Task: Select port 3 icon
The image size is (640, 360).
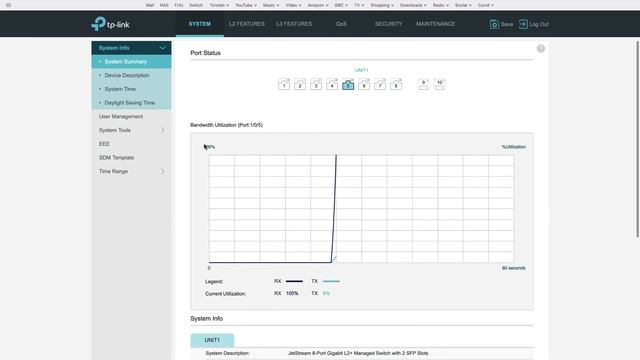Action: 316,84
